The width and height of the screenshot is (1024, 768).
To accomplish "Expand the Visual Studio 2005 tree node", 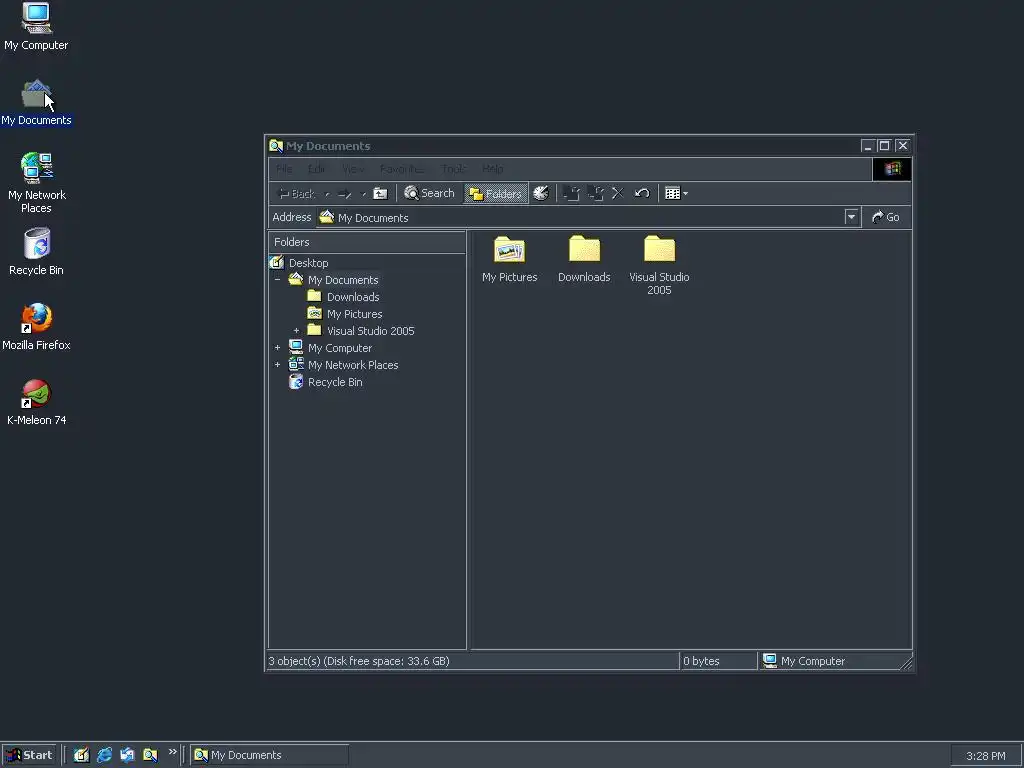I will pyautogui.click(x=296, y=331).
